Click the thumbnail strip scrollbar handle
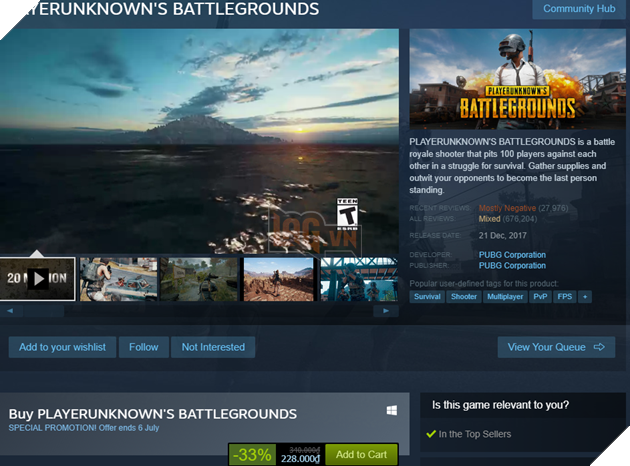 [x=44, y=311]
